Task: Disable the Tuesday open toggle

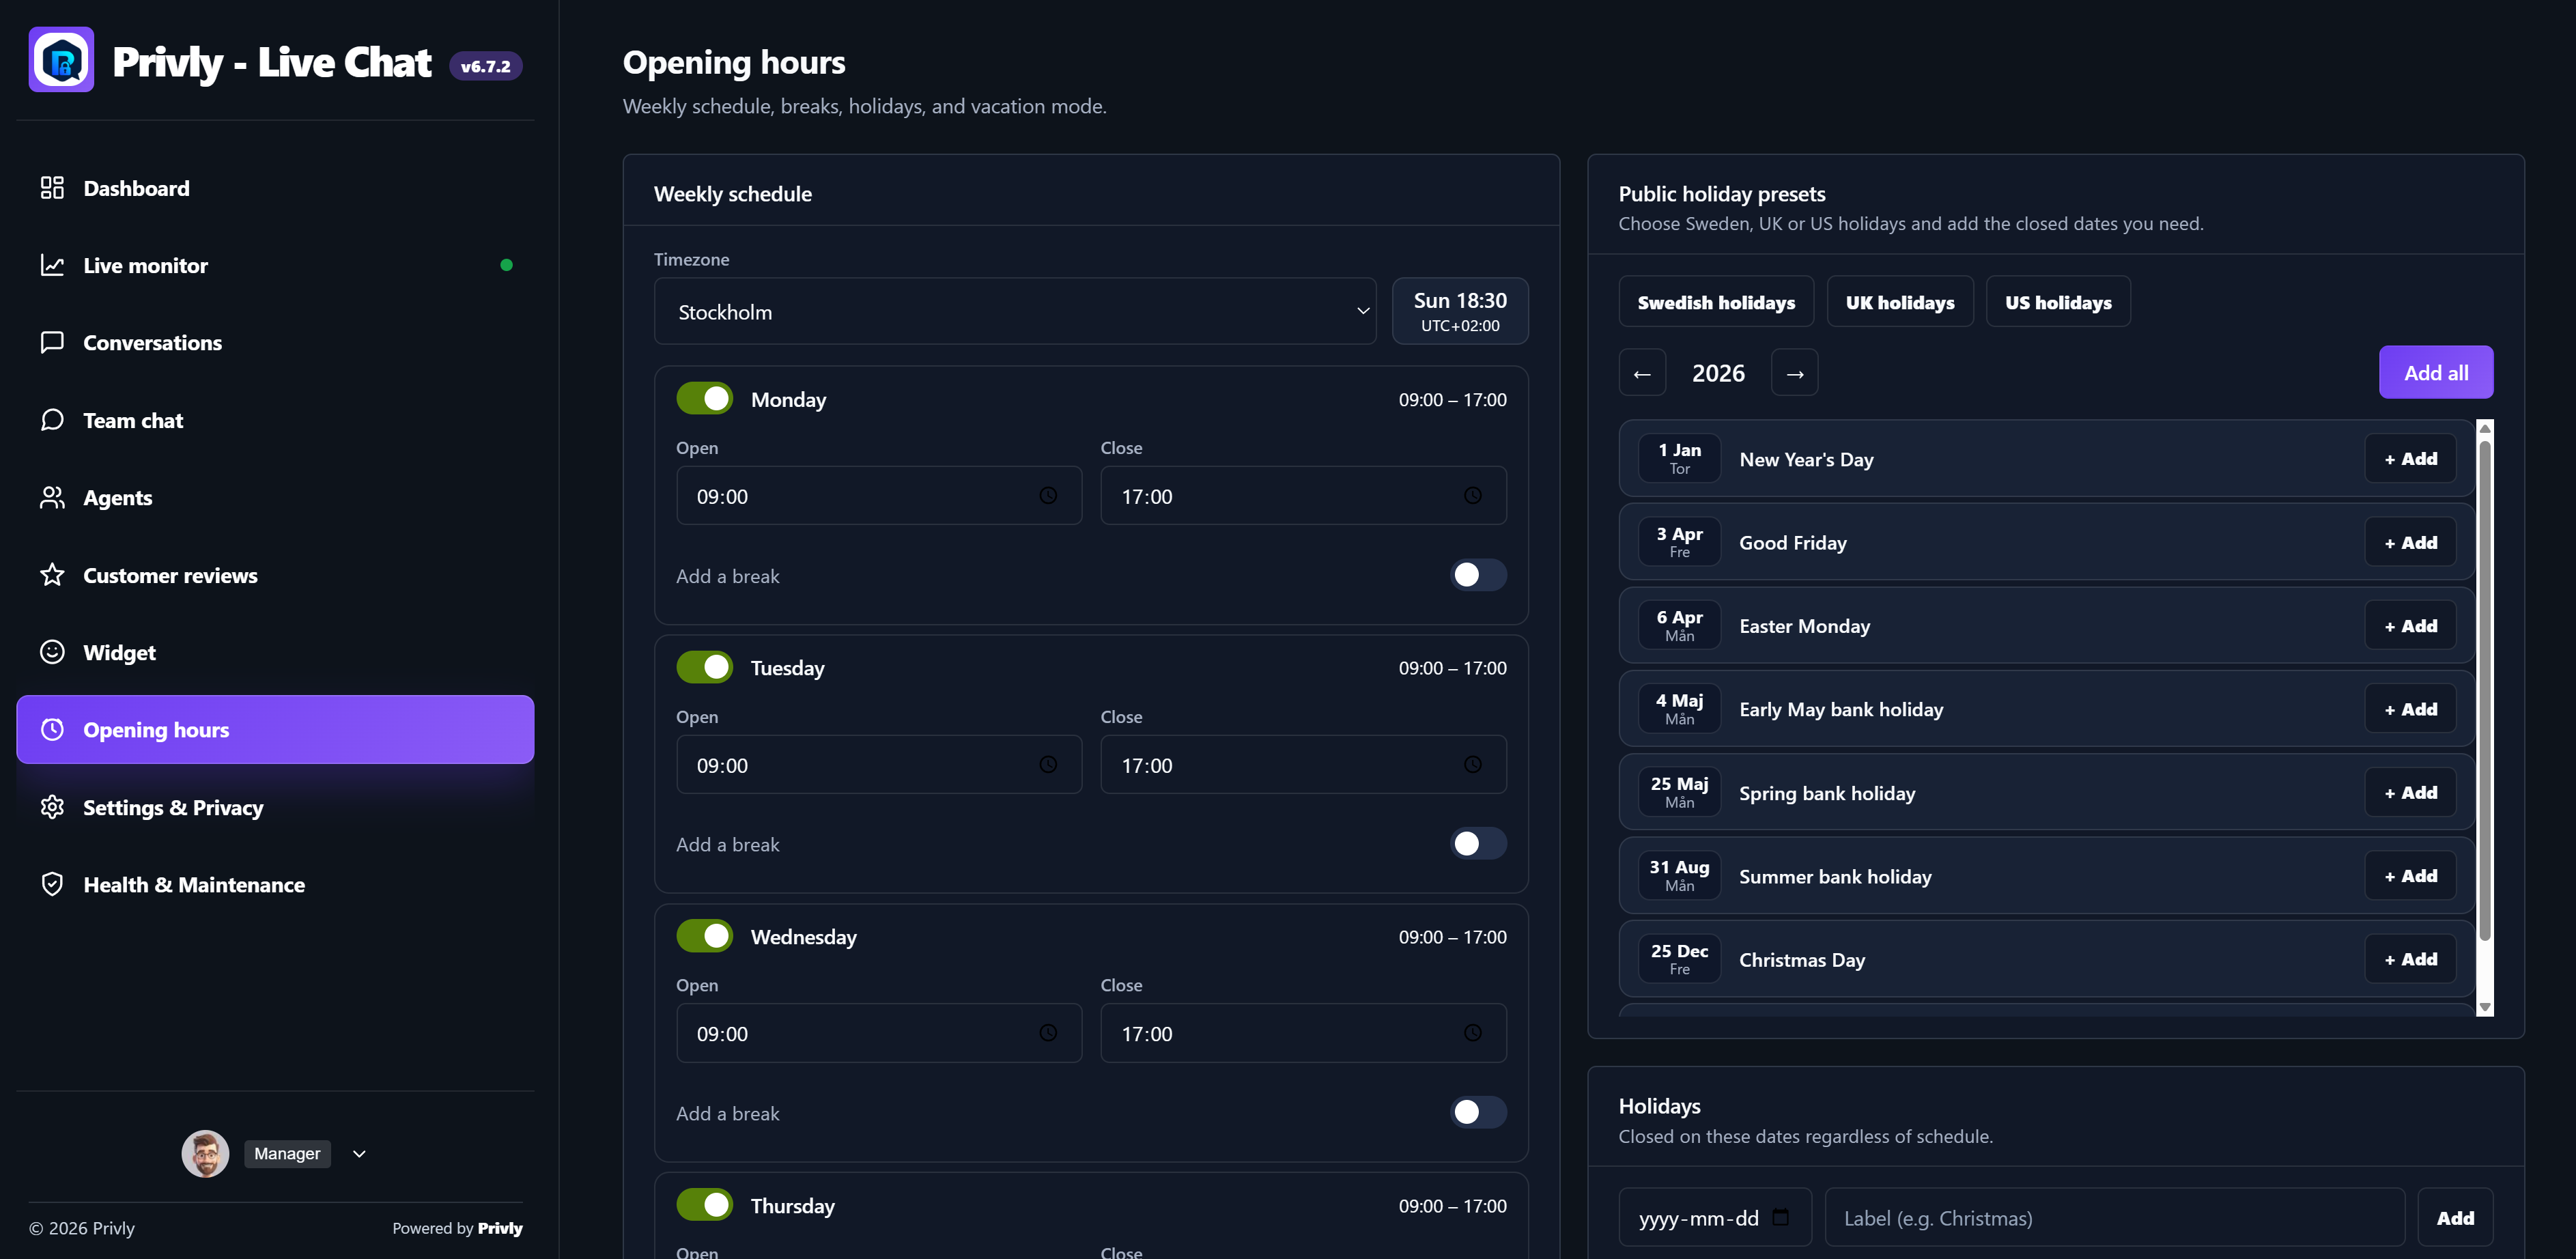Action: [704, 667]
